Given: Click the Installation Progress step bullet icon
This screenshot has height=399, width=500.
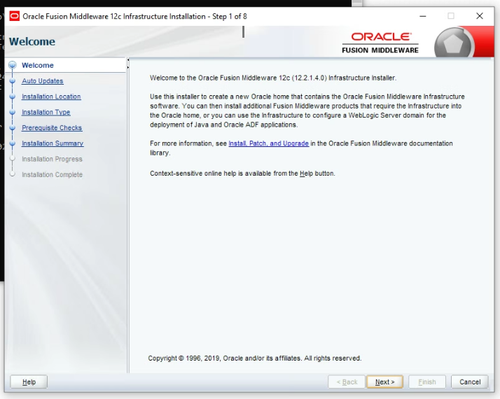Looking at the screenshot, I should pyautogui.click(x=13, y=159).
